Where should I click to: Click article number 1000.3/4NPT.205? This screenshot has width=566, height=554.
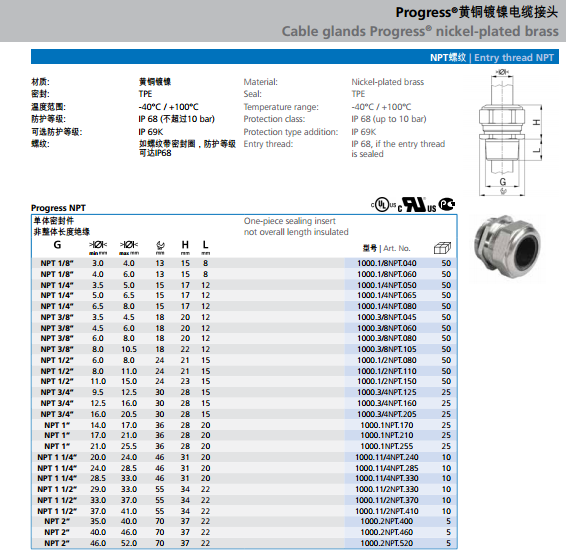[x=387, y=414]
